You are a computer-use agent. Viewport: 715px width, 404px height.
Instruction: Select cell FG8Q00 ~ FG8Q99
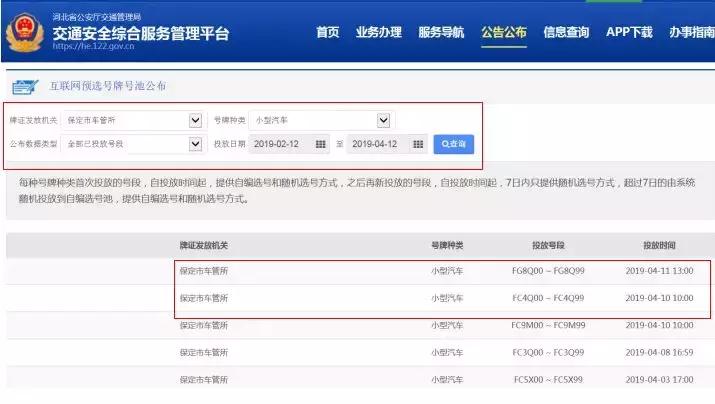pos(548,271)
